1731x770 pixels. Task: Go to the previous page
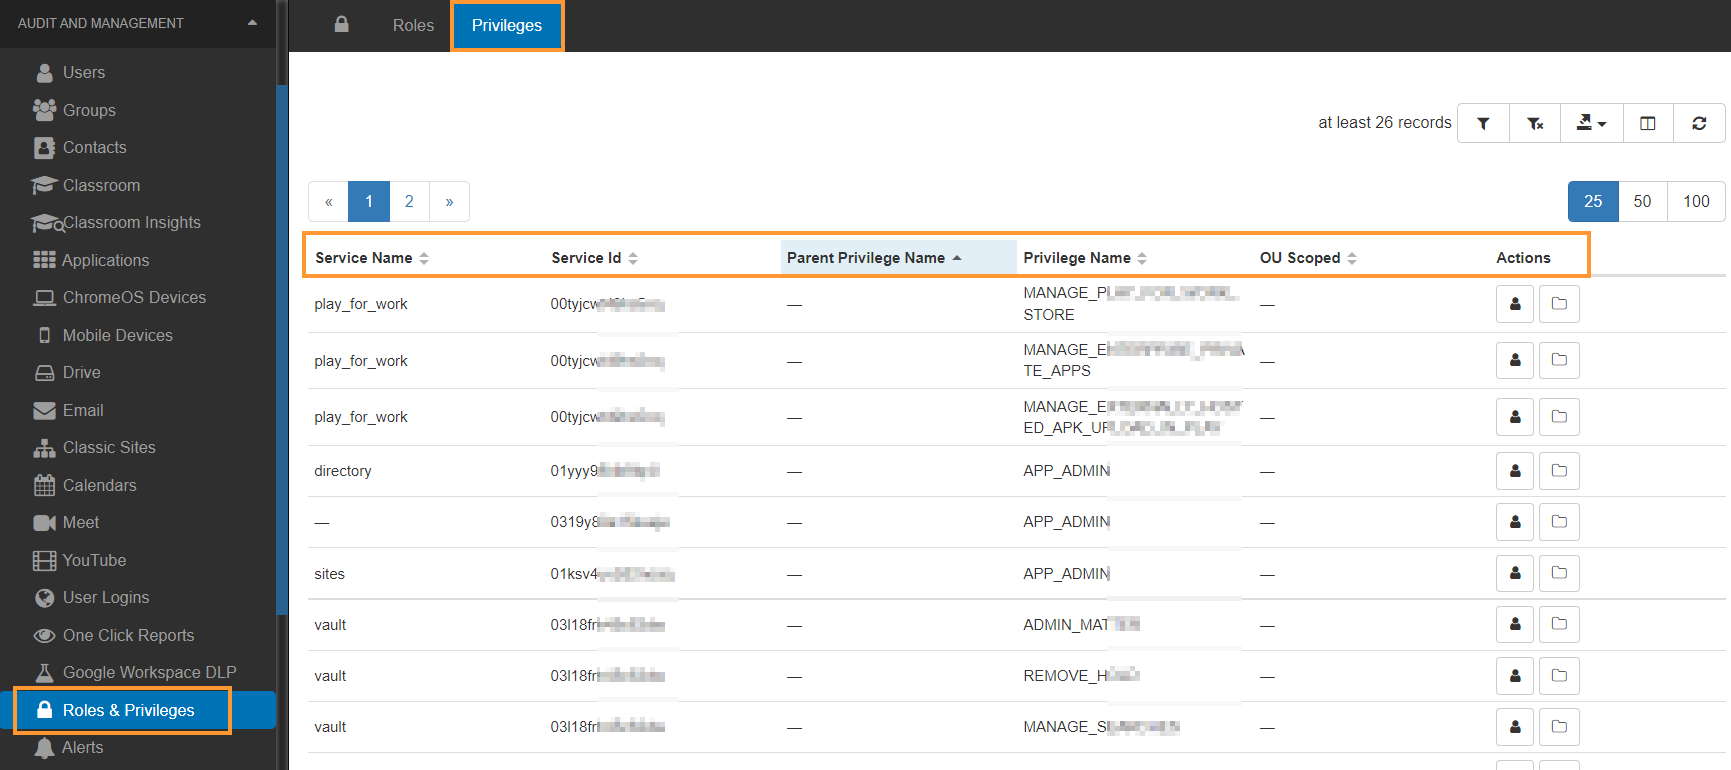pos(328,201)
